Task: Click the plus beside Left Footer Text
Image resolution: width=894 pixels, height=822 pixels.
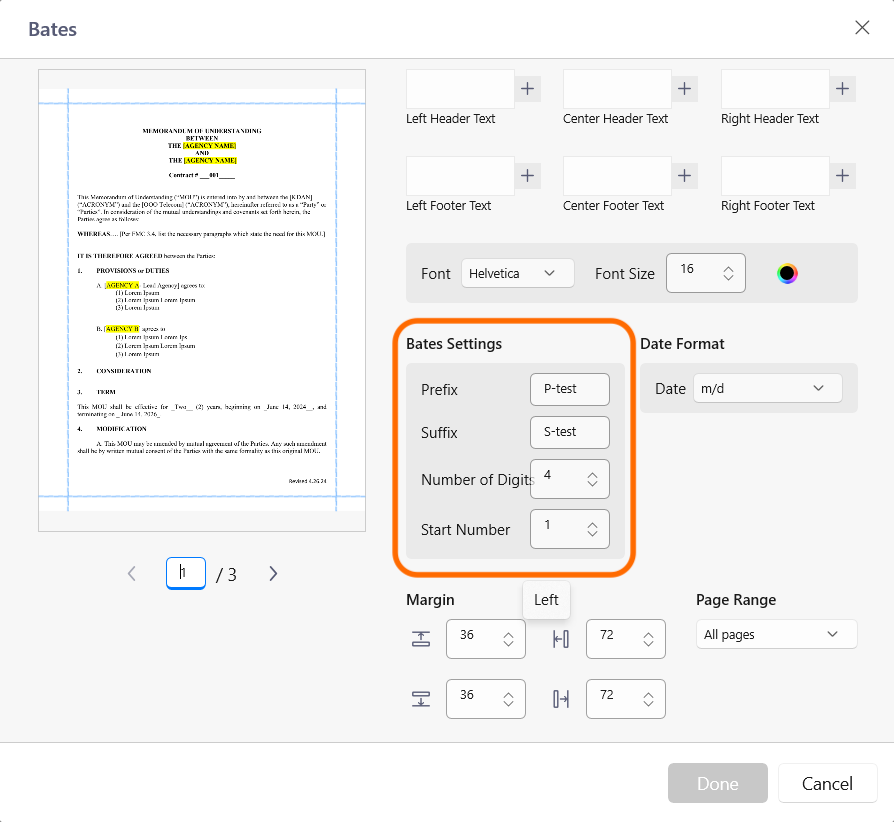Action: 527,176
